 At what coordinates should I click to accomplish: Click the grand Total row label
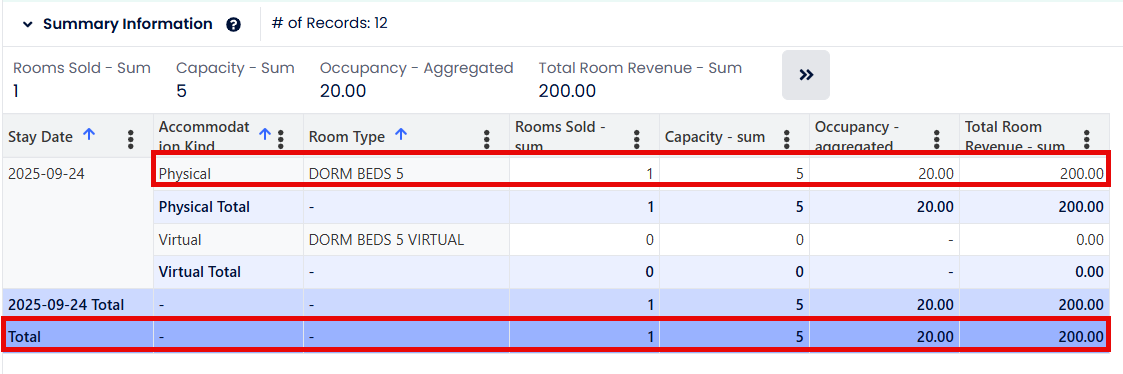click(24, 337)
